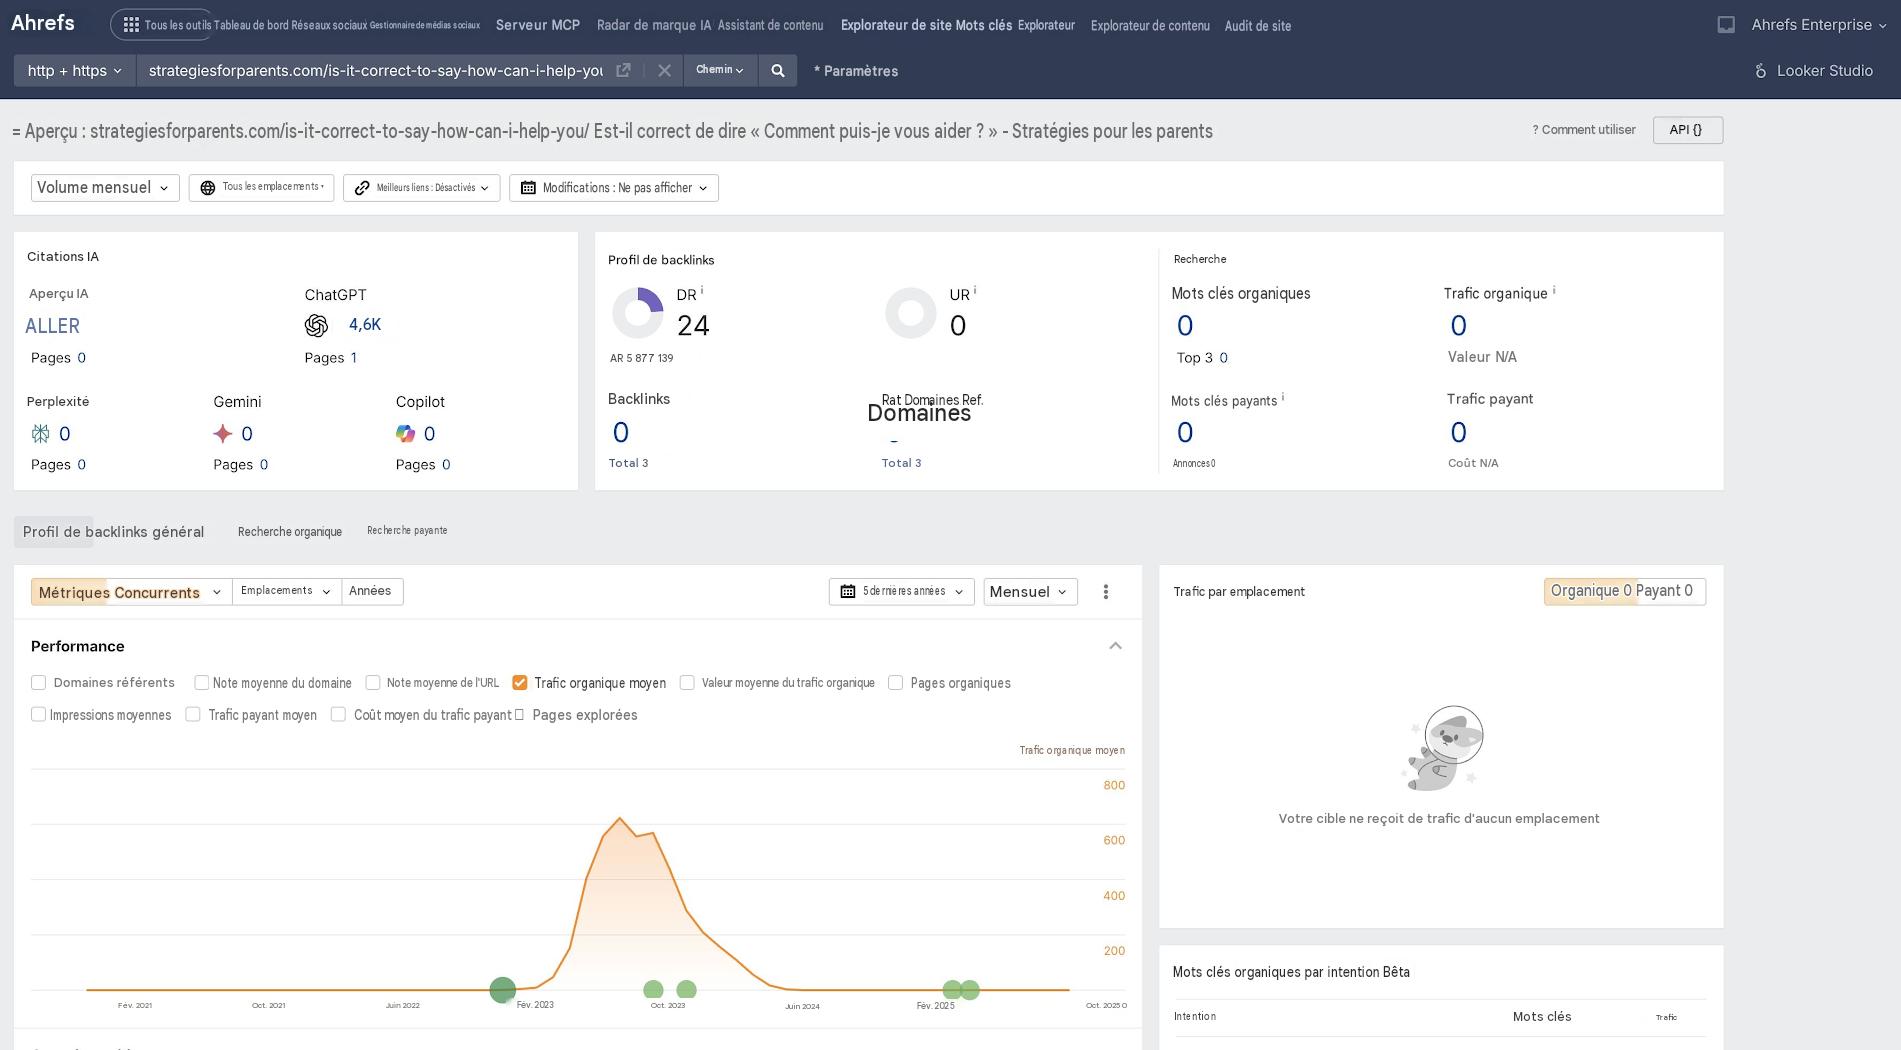1901x1050 pixels.
Task: Click the large green marker near Fév. 2023
Action: pyautogui.click(x=503, y=990)
